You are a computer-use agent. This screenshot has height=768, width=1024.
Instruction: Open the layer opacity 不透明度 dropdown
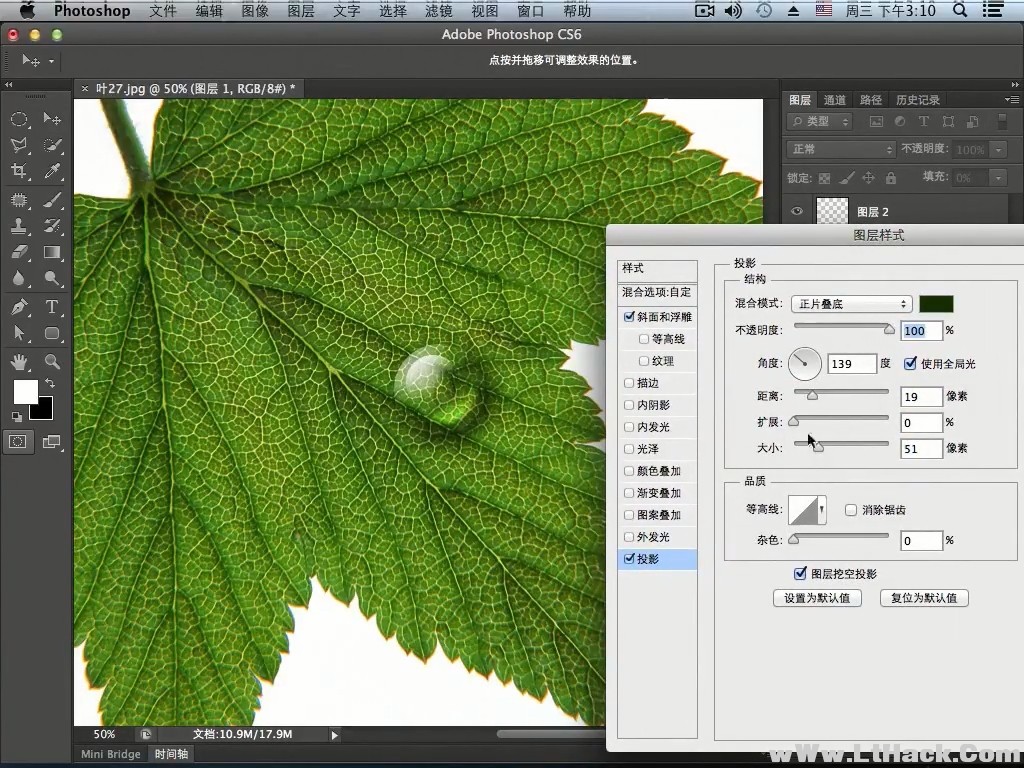999,149
